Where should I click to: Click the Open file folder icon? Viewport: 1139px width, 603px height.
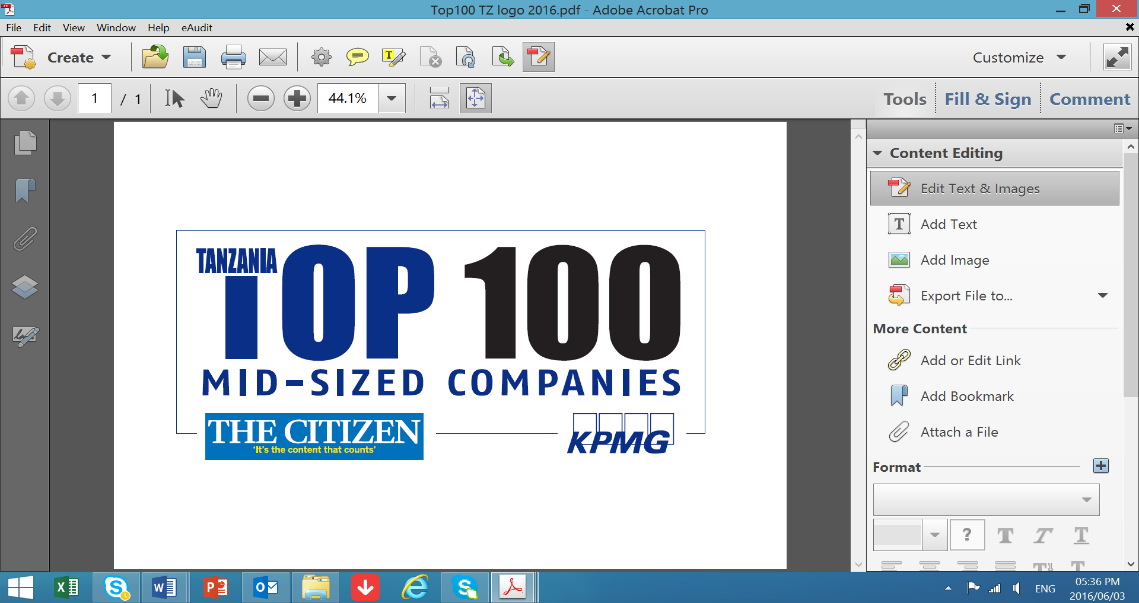coord(155,57)
